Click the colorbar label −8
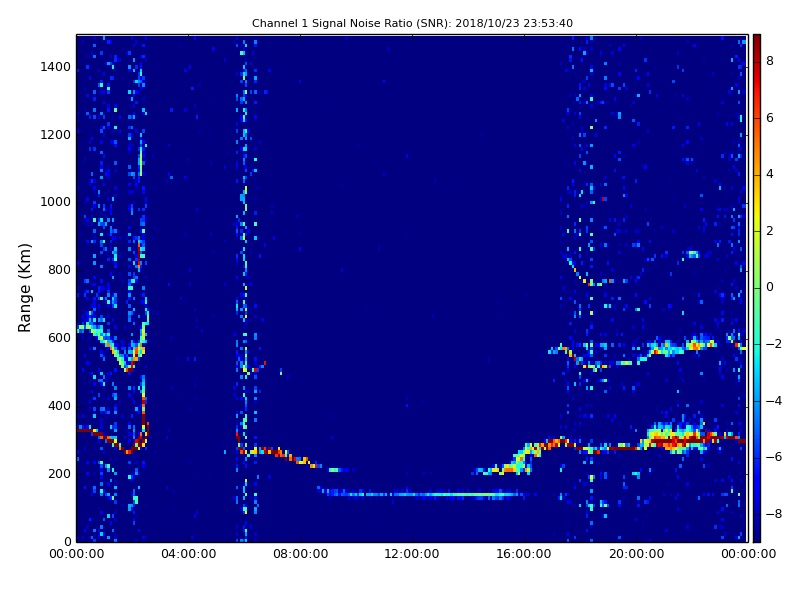The height and width of the screenshot is (600, 800). coord(774,514)
